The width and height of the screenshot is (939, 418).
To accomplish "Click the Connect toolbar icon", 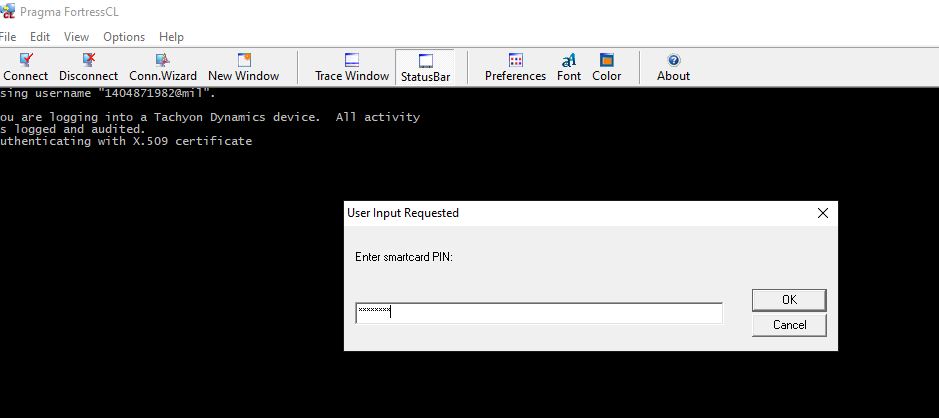I will click(26, 67).
